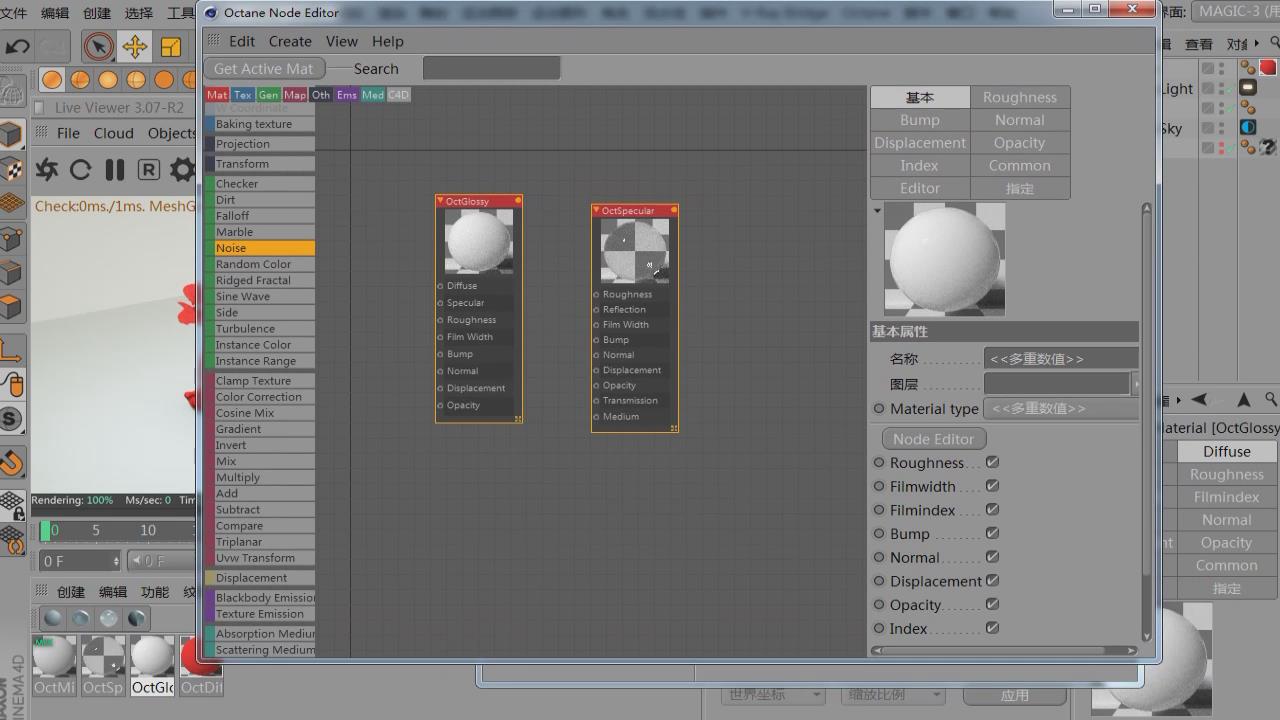Toggle the Normal checkbox
Viewport: 1280px width, 720px height.
pyautogui.click(x=992, y=557)
